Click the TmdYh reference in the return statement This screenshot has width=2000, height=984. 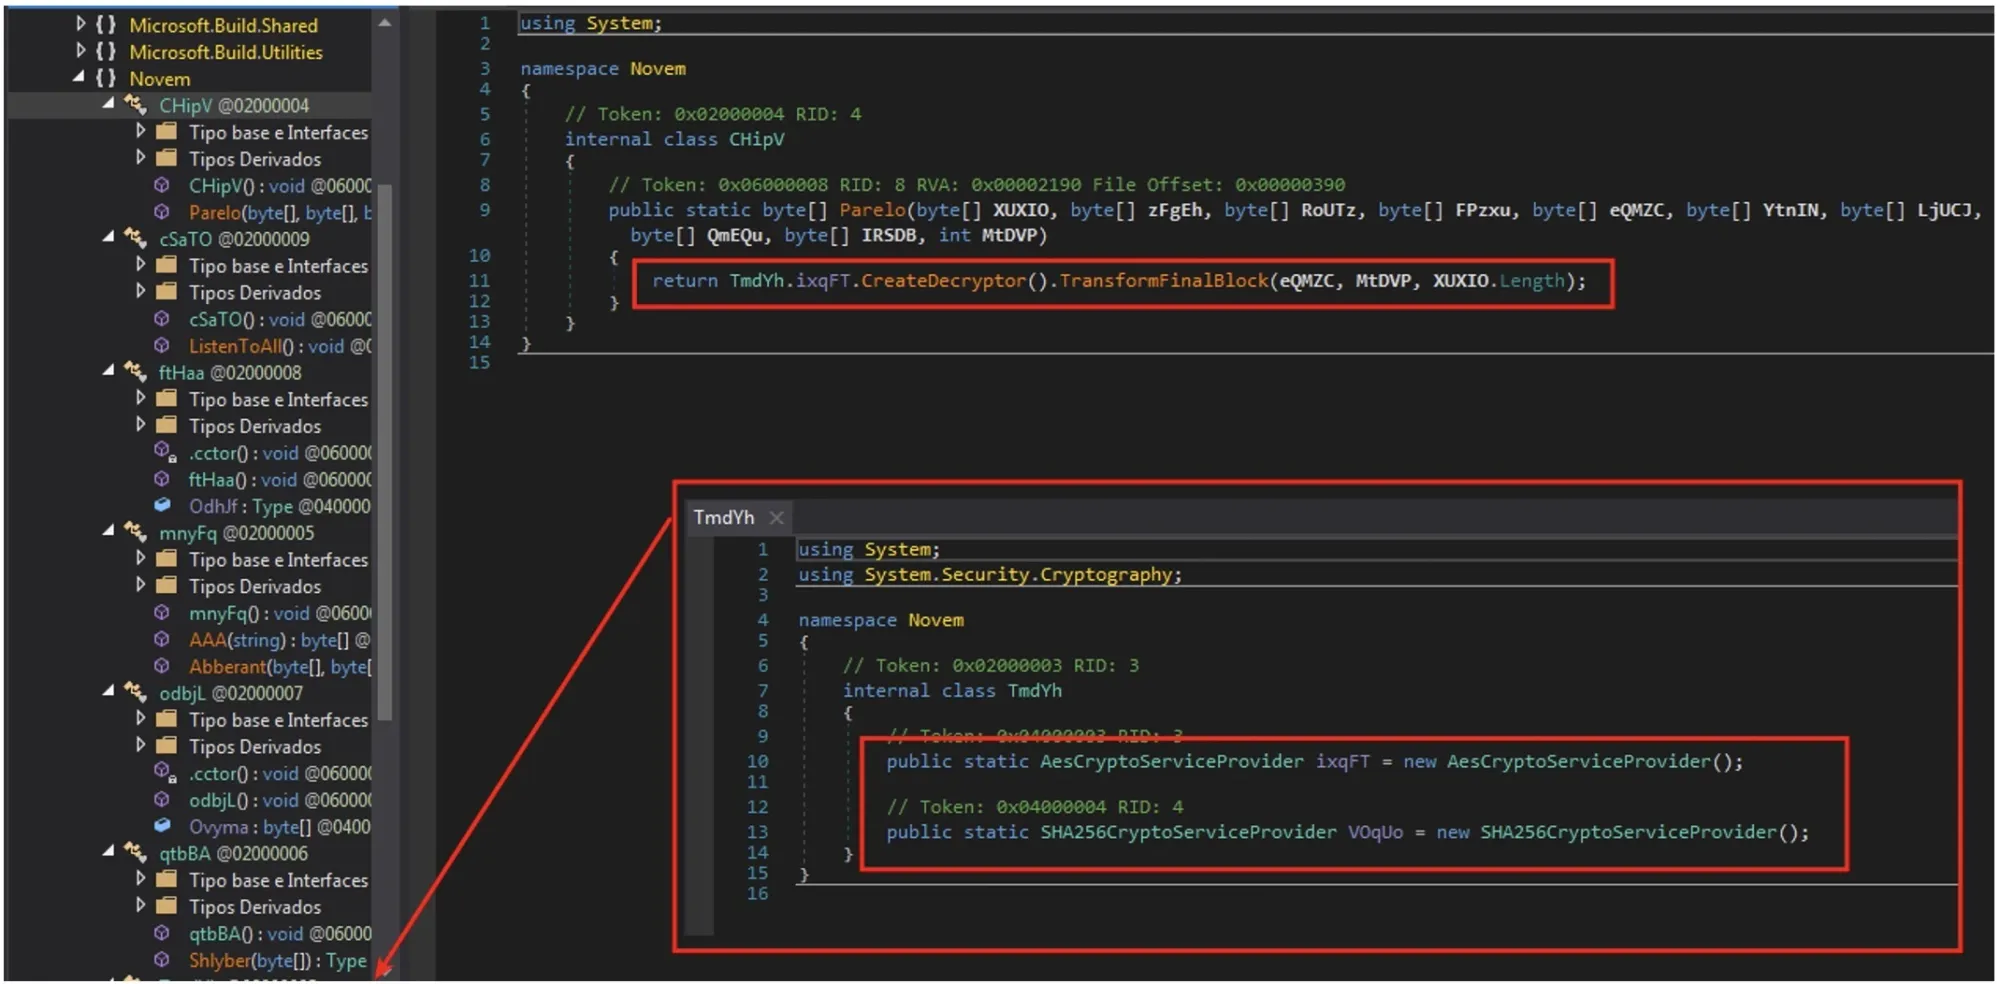[x=757, y=281]
